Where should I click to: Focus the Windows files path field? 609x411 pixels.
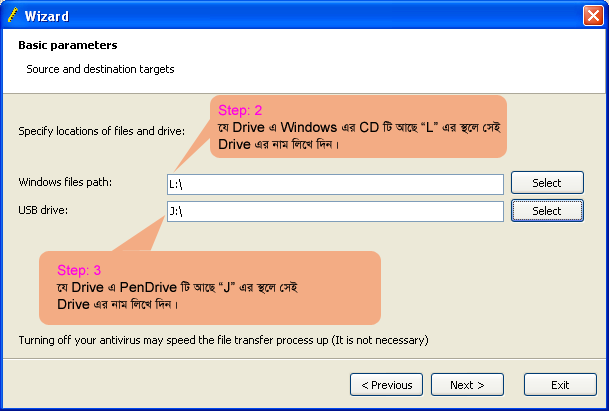[335, 184]
